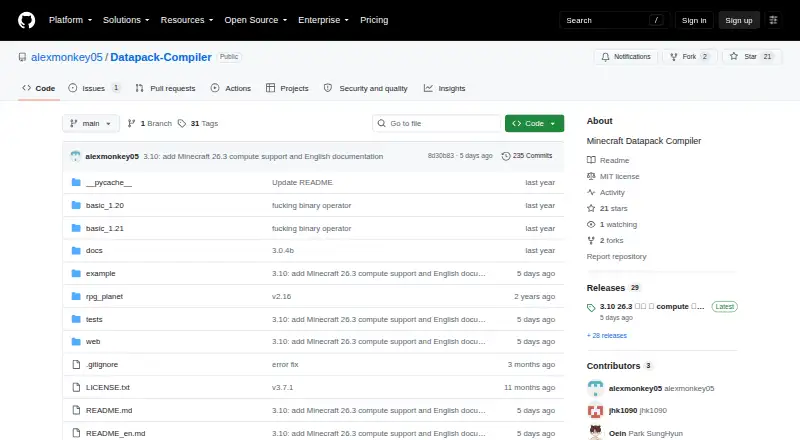Switch to the Code tab
The image size is (800, 440).
click(39, 88)
